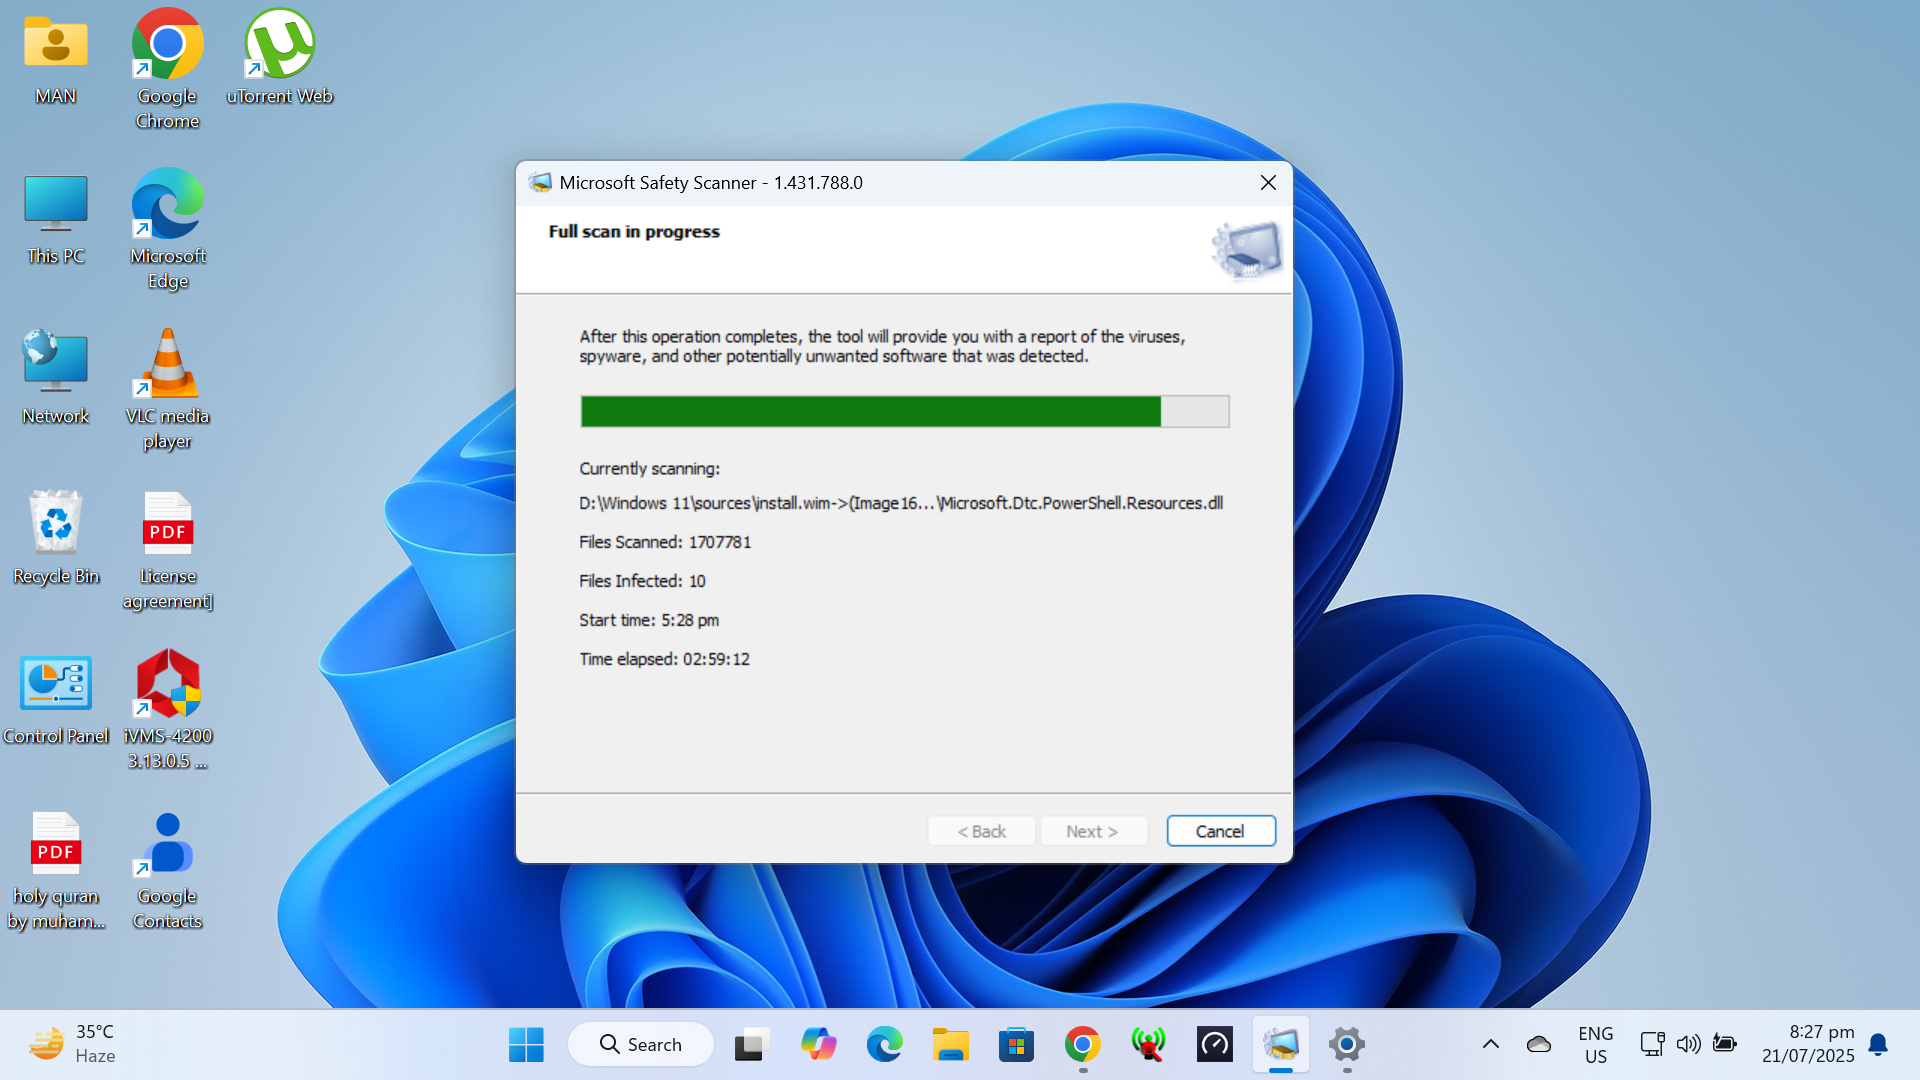Mute audio via the speaker tray icon
1920x1080 pixels.
pos(1688,1043)
